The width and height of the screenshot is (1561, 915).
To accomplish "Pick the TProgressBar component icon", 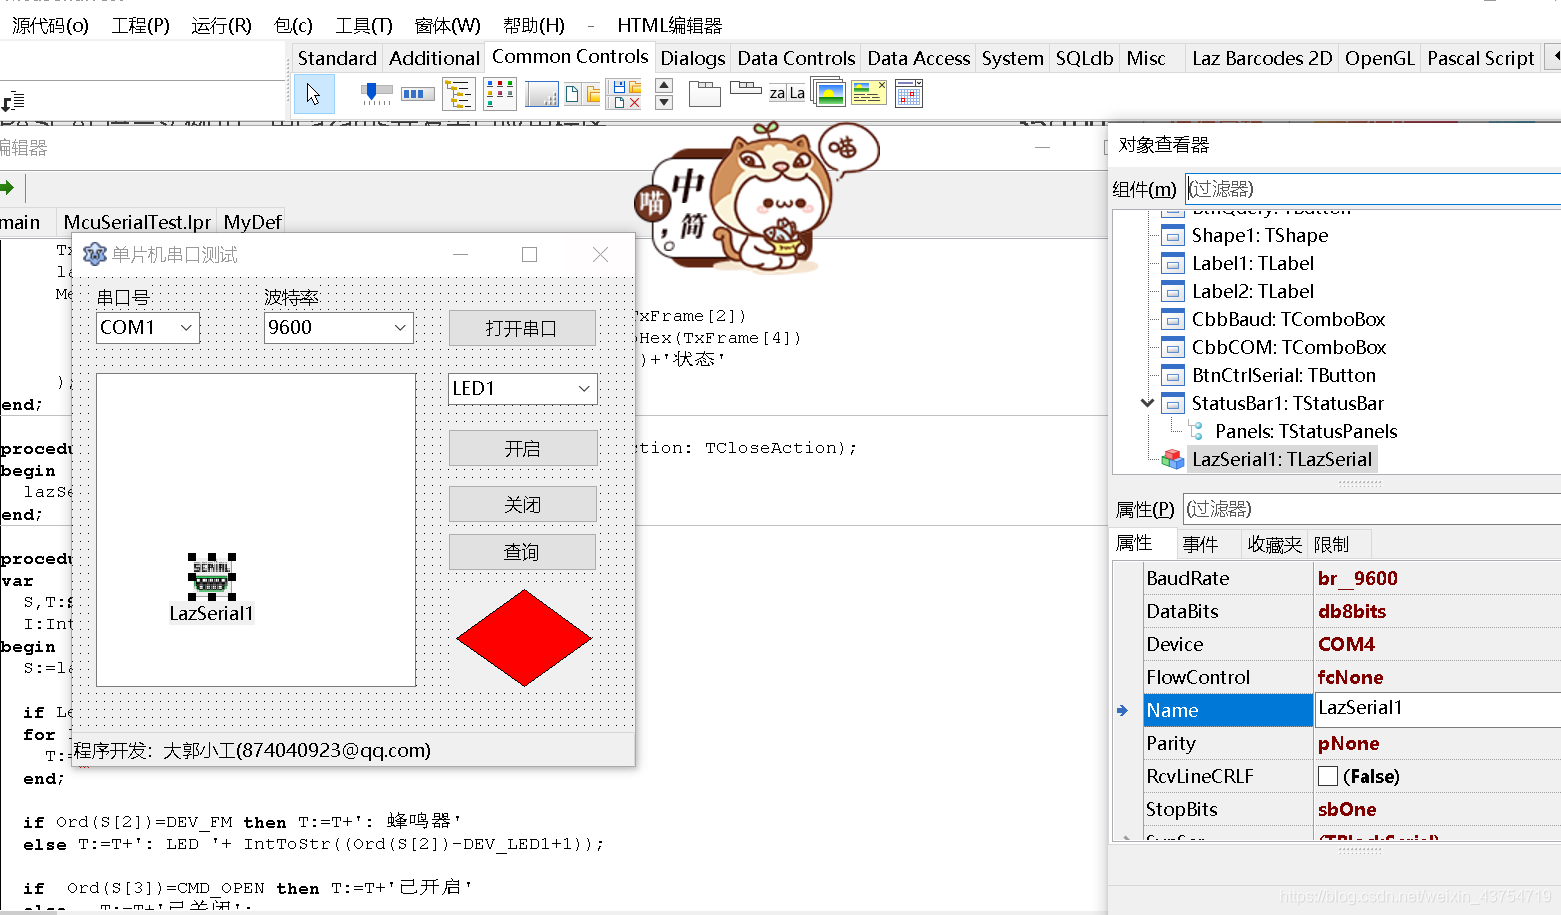I will coord(418,94).
